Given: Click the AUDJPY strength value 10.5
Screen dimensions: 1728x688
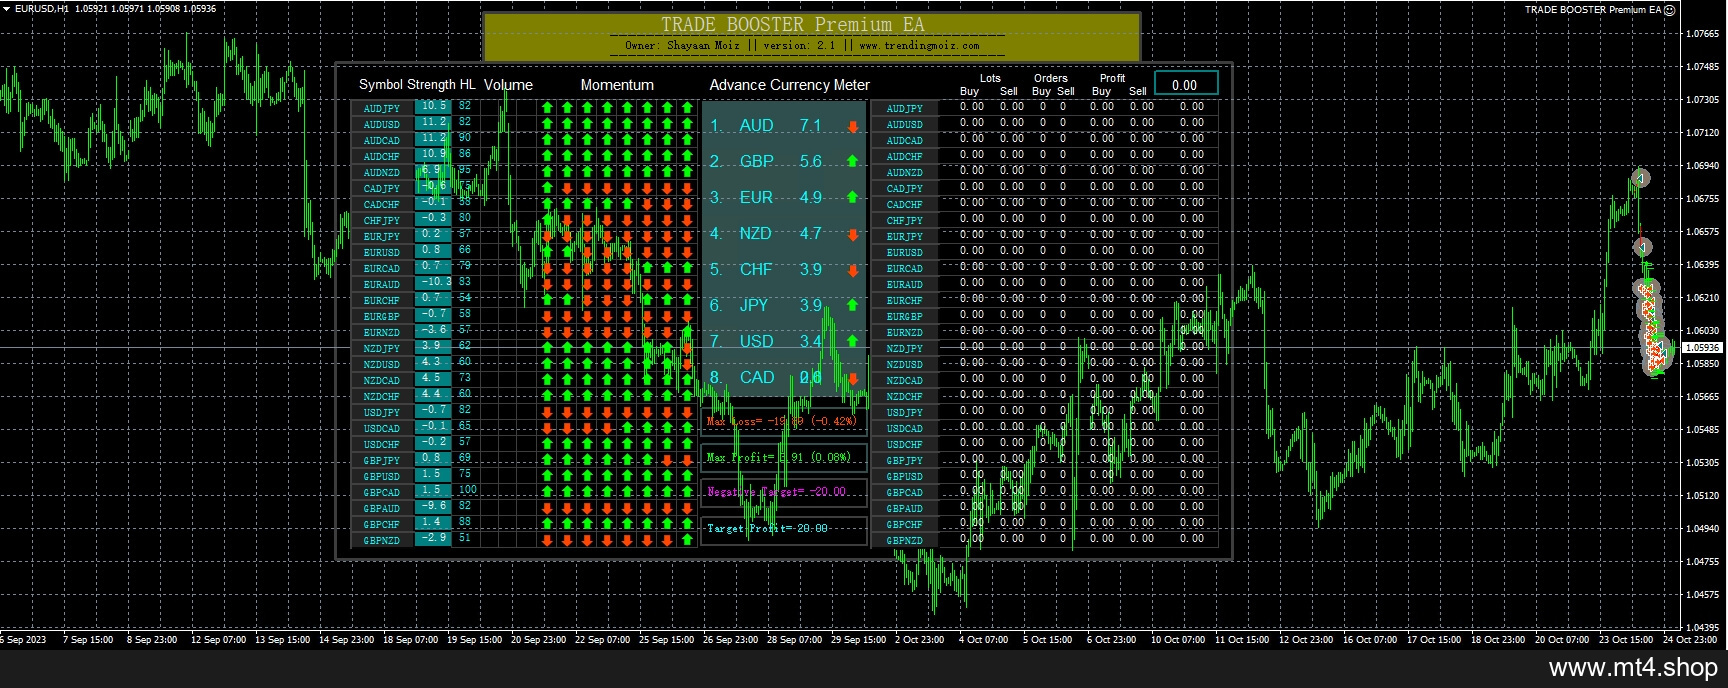Looking at the screenshot, I should point(433,106).
